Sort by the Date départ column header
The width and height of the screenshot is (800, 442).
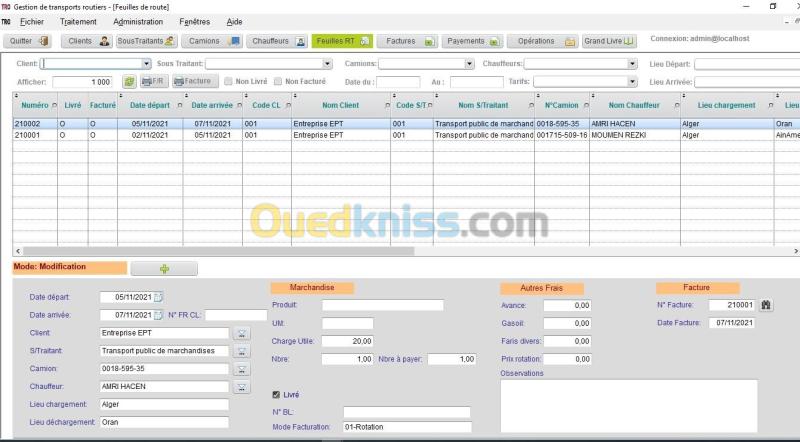[150, 105]
